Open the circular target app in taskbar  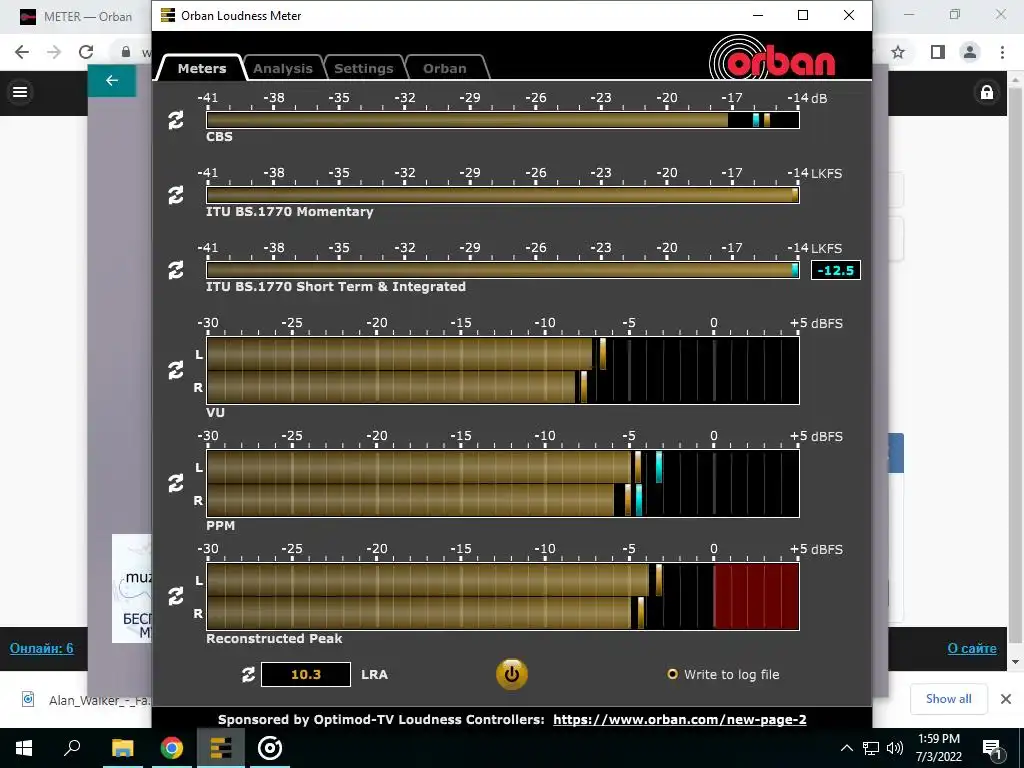pyautogui.click(x=270, y=748)
